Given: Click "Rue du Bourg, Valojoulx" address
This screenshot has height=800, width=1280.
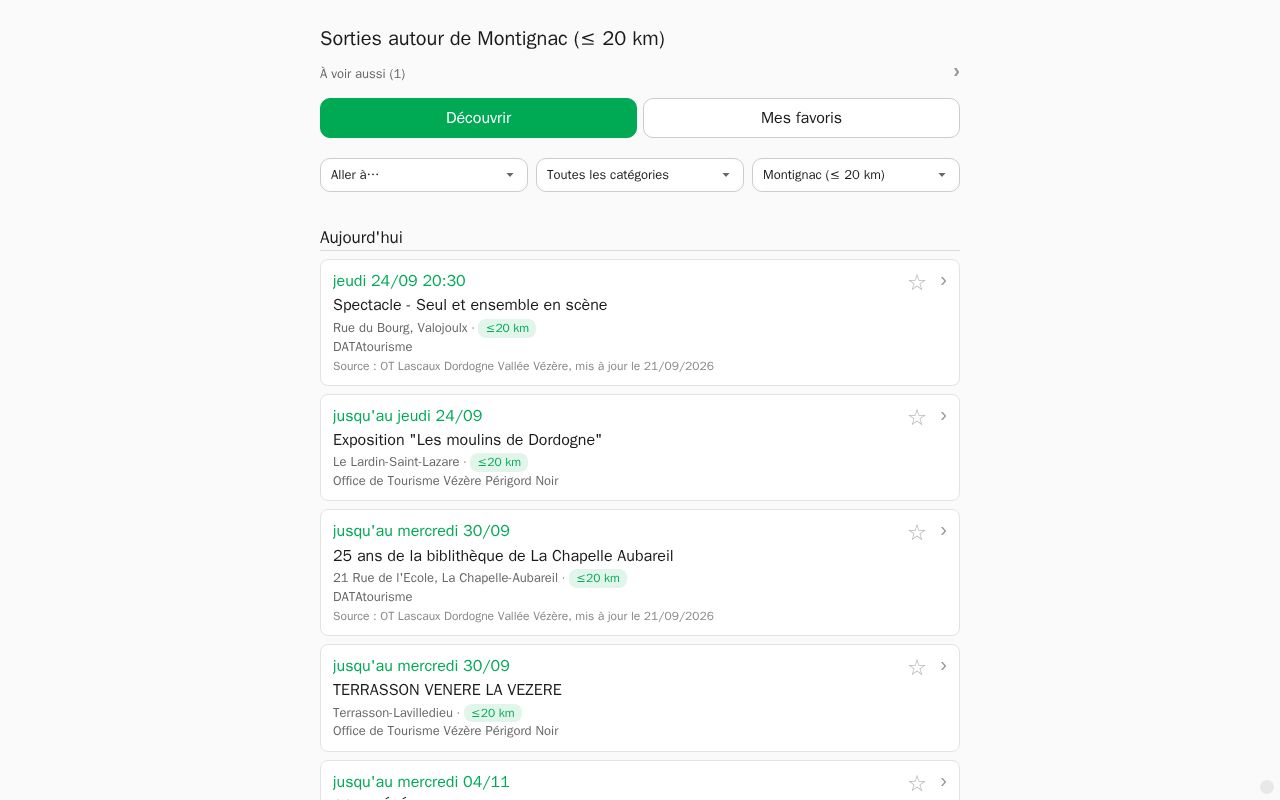Looking at the screenshot, I should [400, 328].
